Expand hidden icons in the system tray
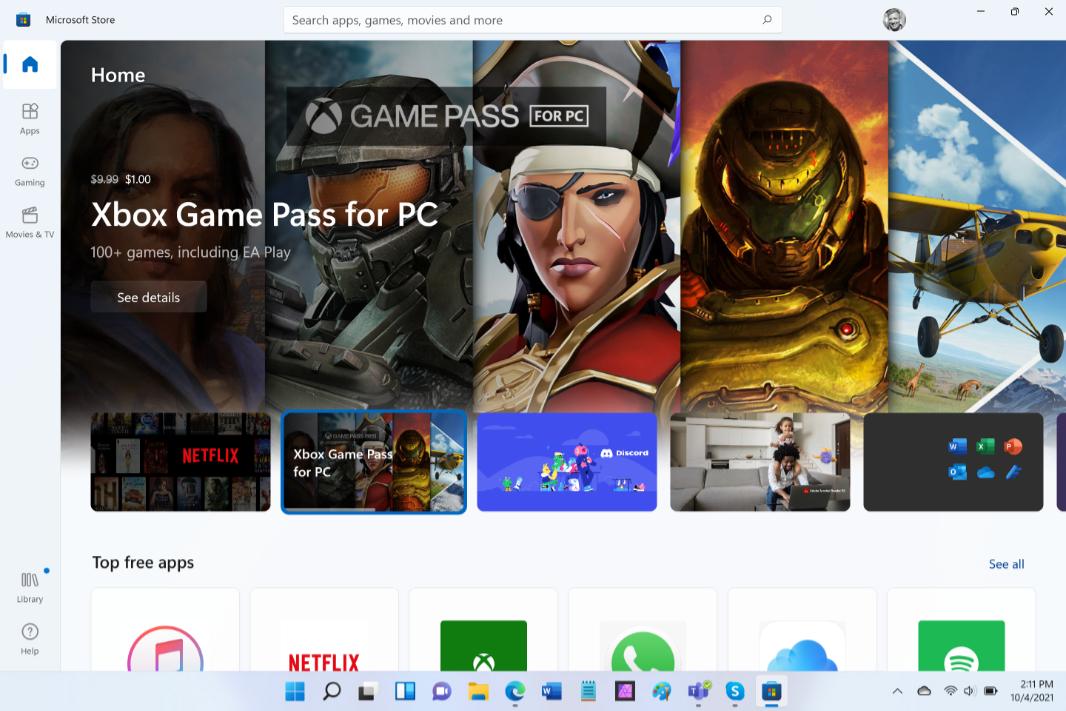1066x711 pixels. [x=897, y=690]
